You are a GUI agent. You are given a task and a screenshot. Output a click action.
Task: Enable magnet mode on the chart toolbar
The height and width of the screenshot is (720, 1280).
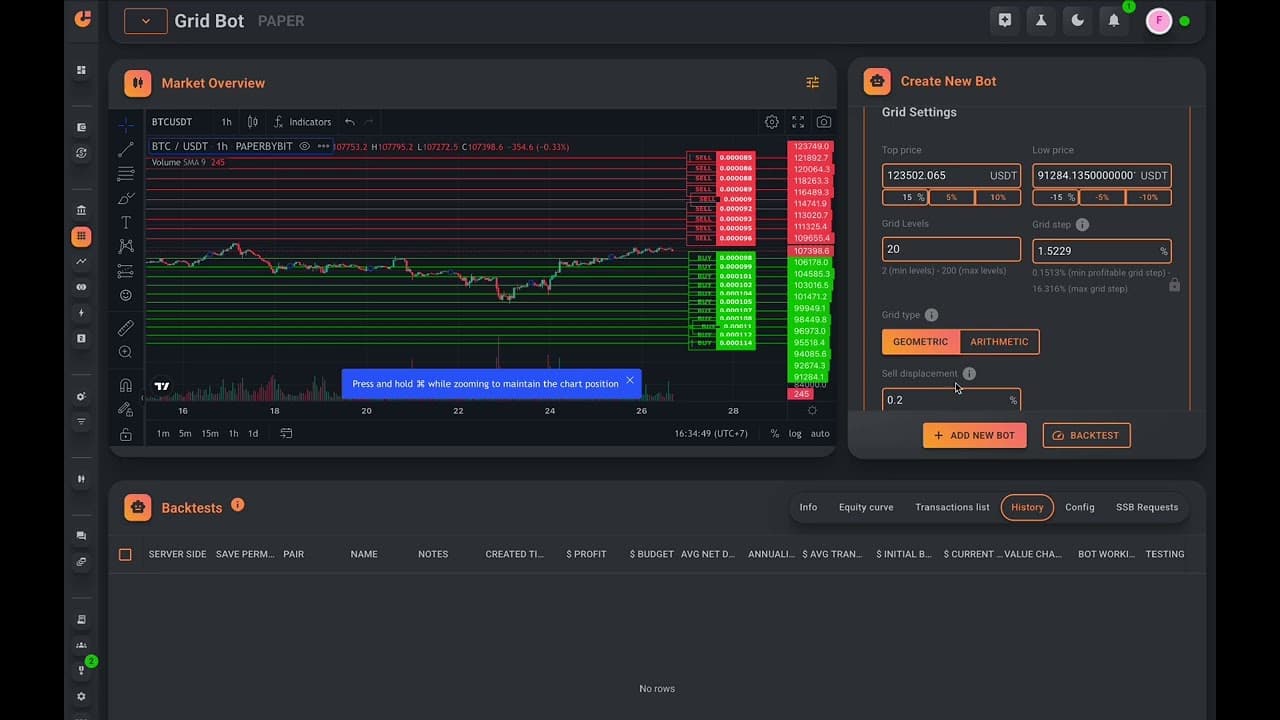coord(125,385)
